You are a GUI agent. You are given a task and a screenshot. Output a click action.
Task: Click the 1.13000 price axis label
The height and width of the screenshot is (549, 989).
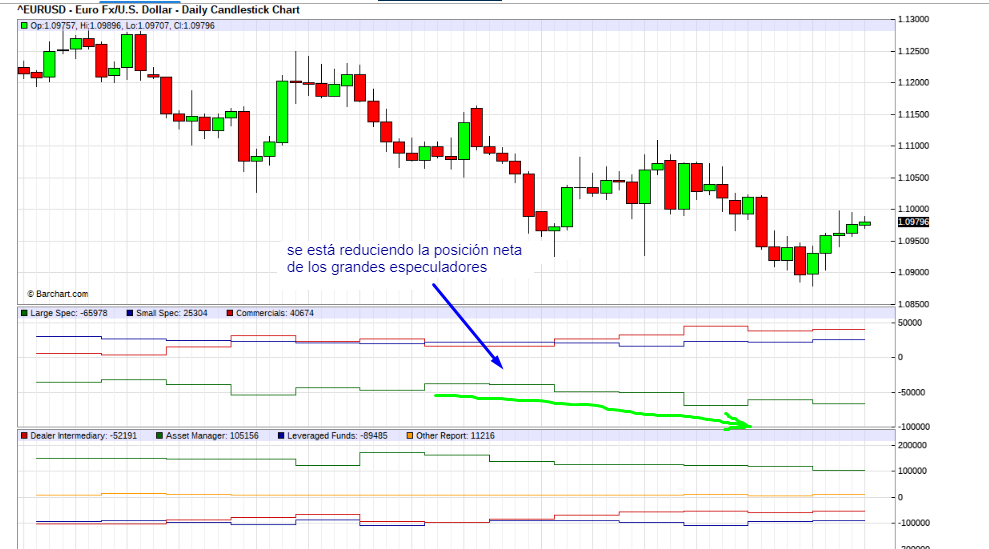[913, 20]
